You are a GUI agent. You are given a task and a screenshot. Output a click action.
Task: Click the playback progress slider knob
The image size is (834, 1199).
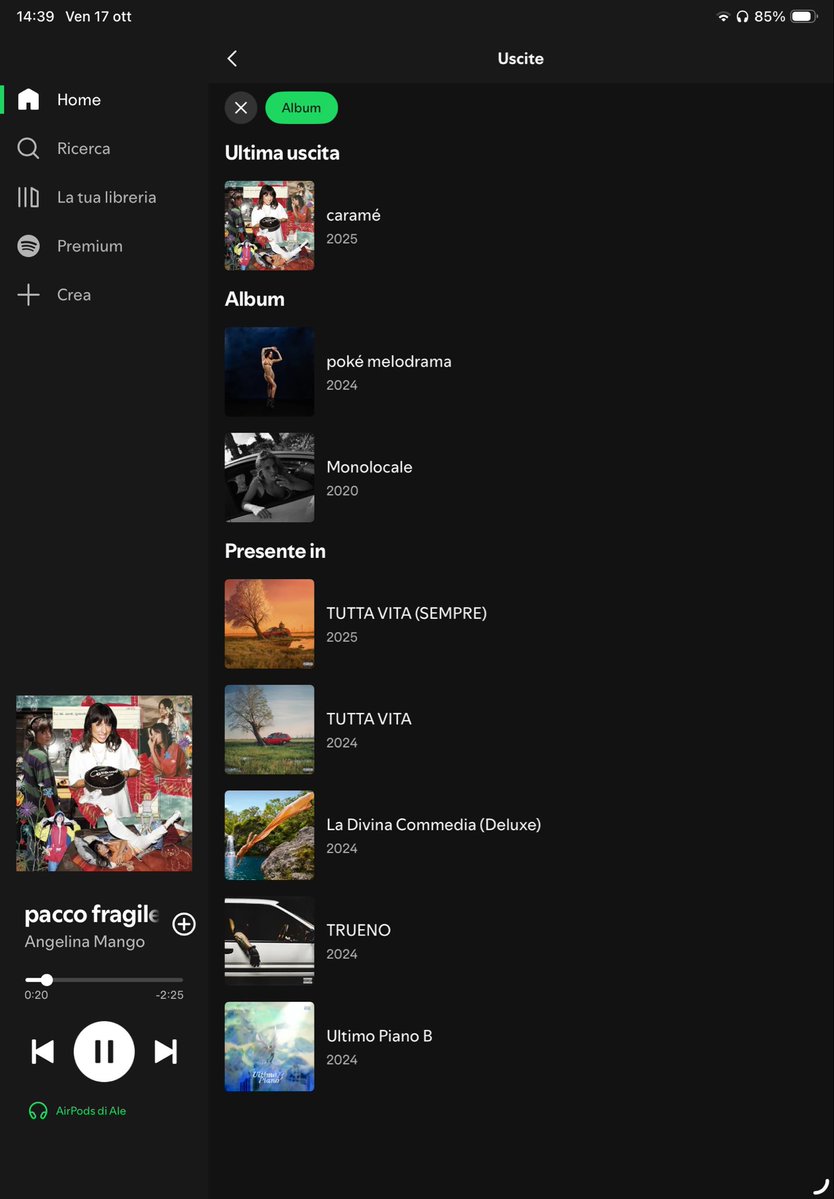[x=47, y=980]
